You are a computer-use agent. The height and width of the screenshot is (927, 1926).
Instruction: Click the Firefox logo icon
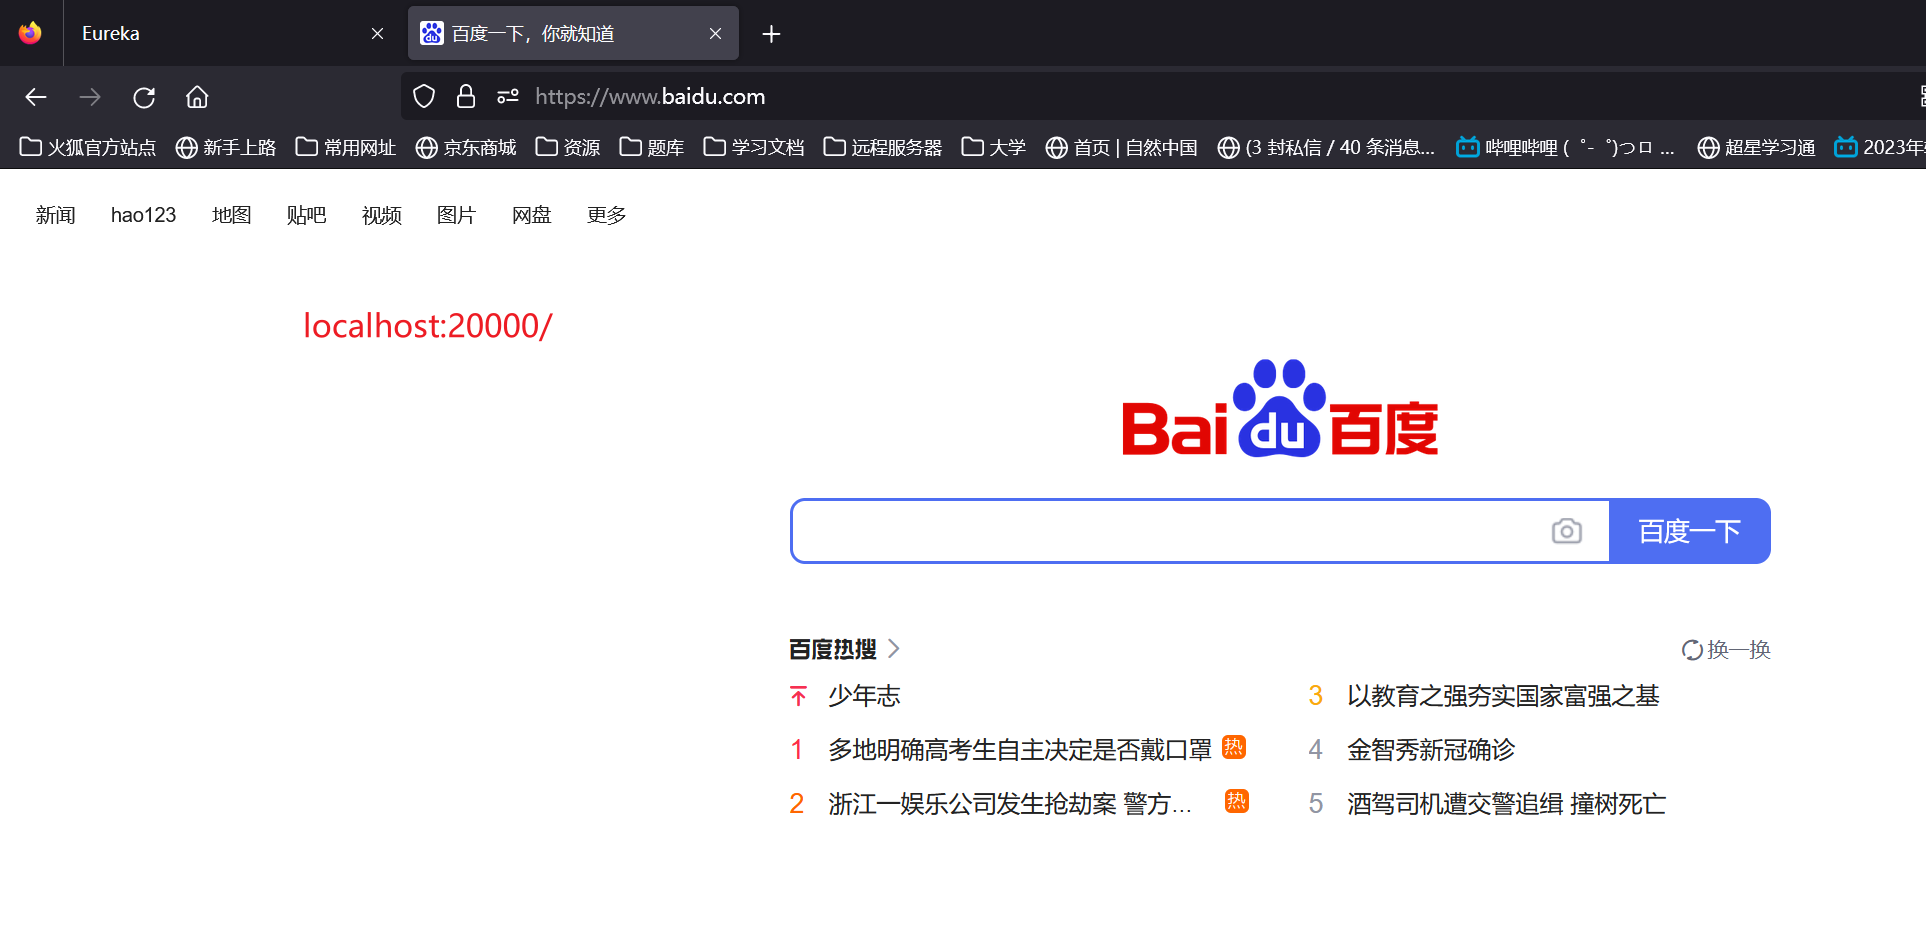click(30, 33)
